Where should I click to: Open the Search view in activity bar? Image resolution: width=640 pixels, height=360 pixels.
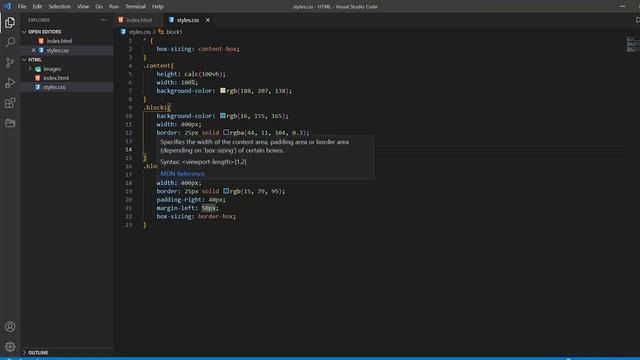pyautogui.click(x=10, y=42)
